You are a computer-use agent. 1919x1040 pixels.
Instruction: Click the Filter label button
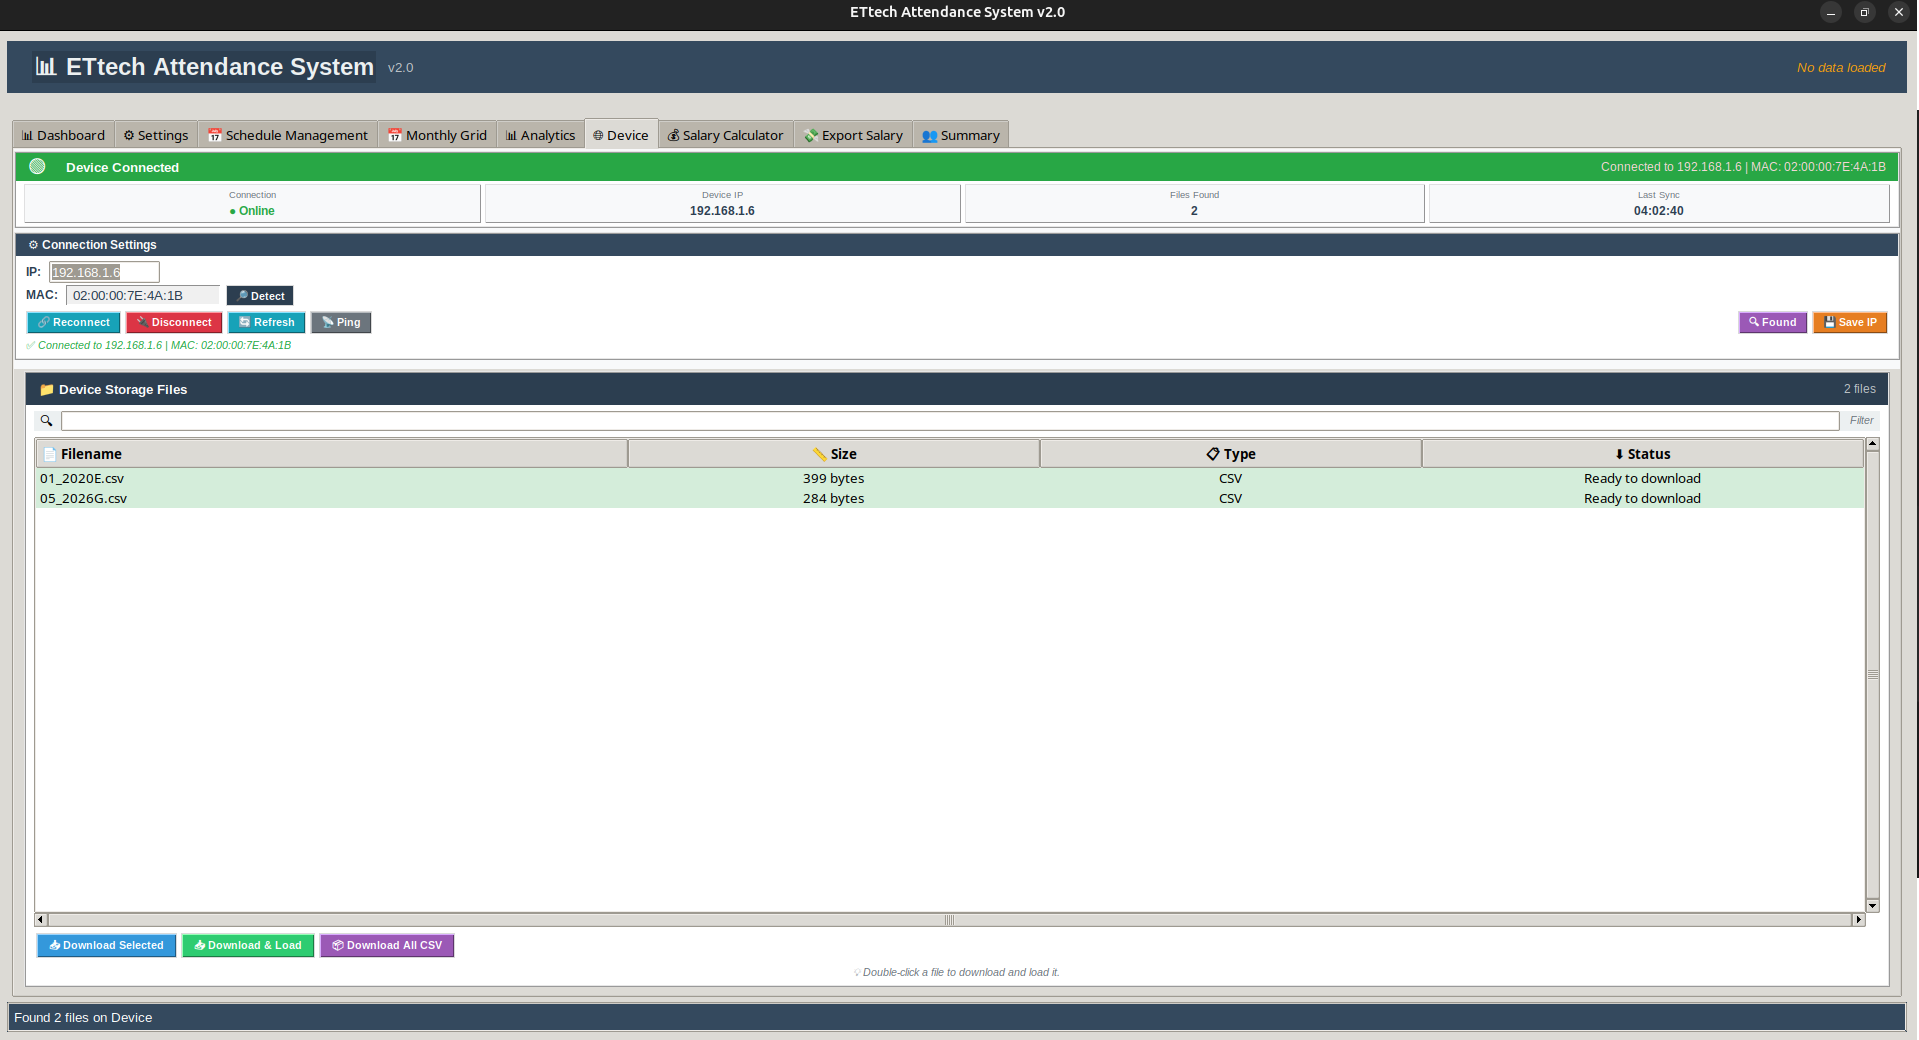[1861, 421]
